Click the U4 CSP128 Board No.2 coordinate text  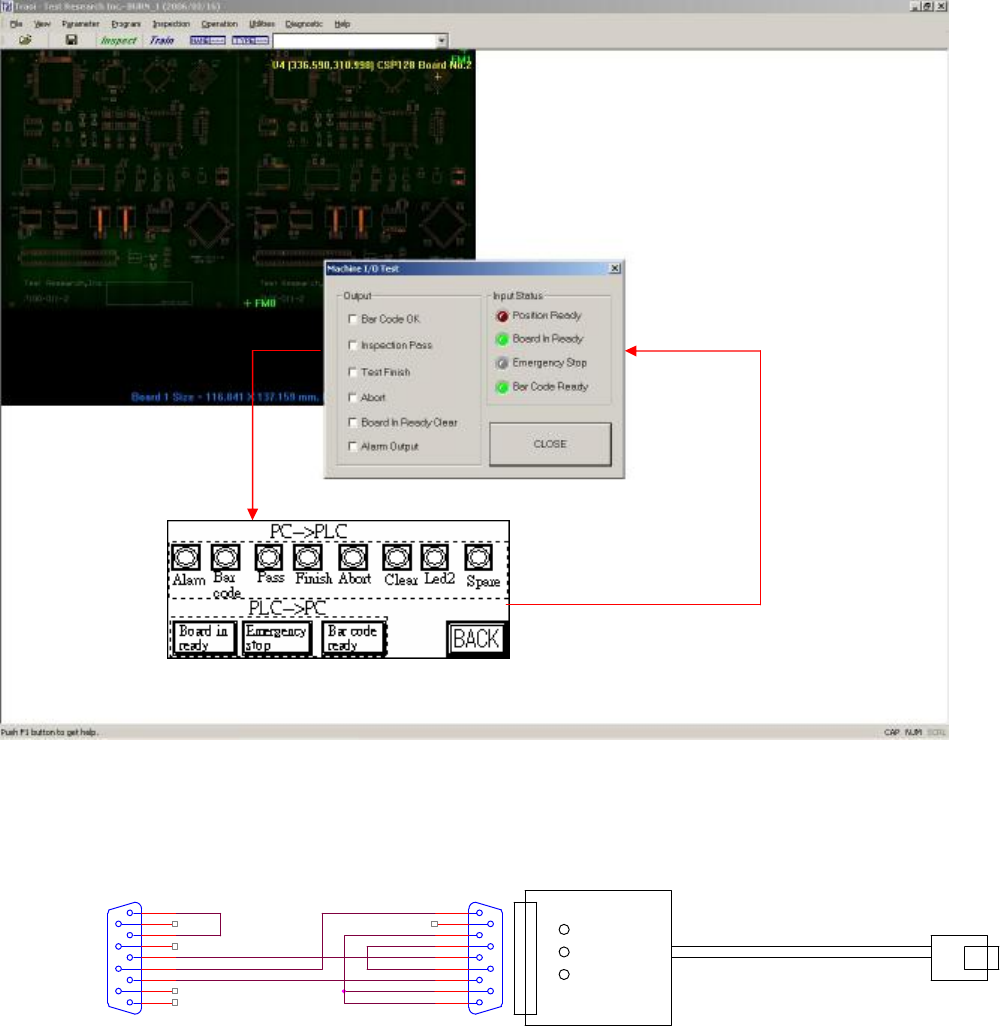coord(371,65)
